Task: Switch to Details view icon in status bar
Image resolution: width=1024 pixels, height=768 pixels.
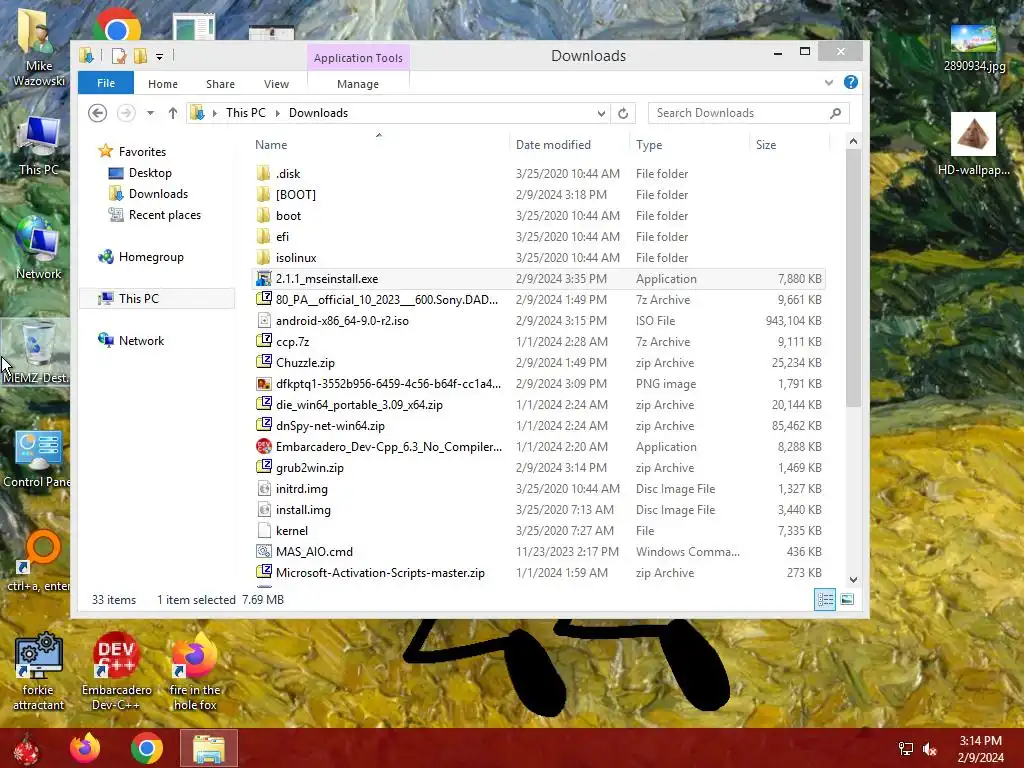Action: pyautogui.click(x=825, y=600)
